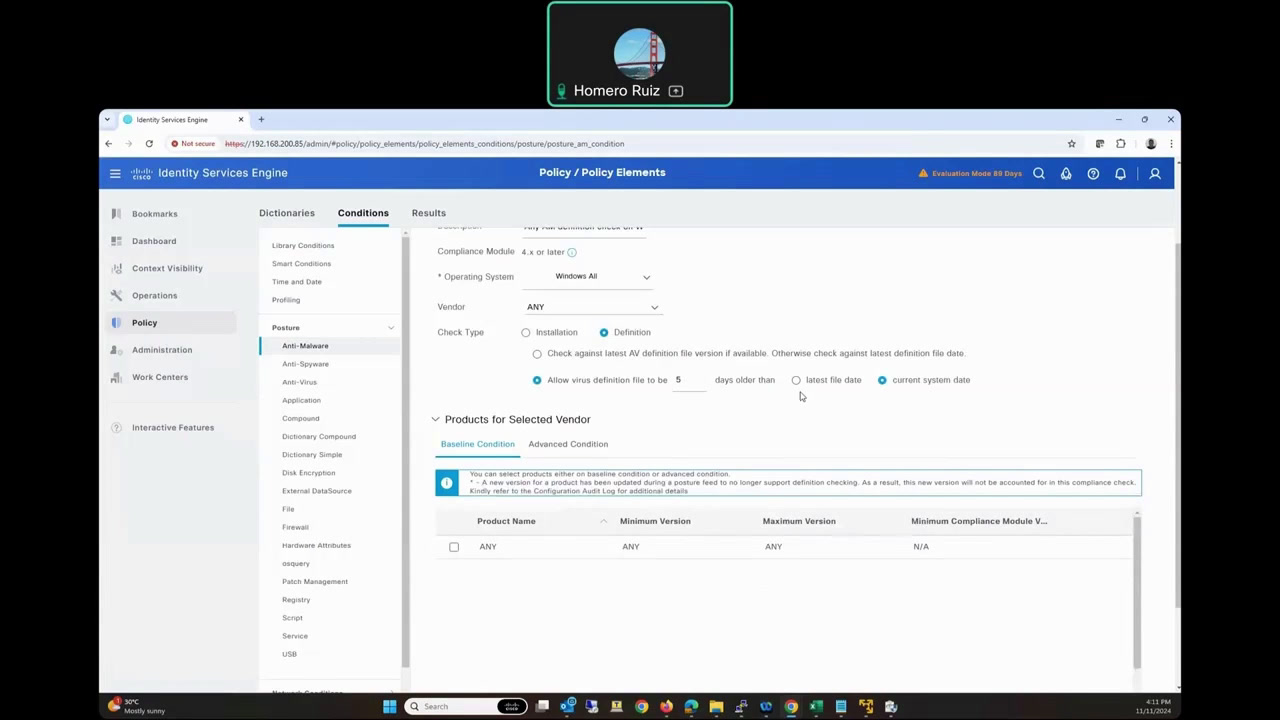Bookmark this page with the star icon
1280x720 pixels.
click(x=1071, y=144)
